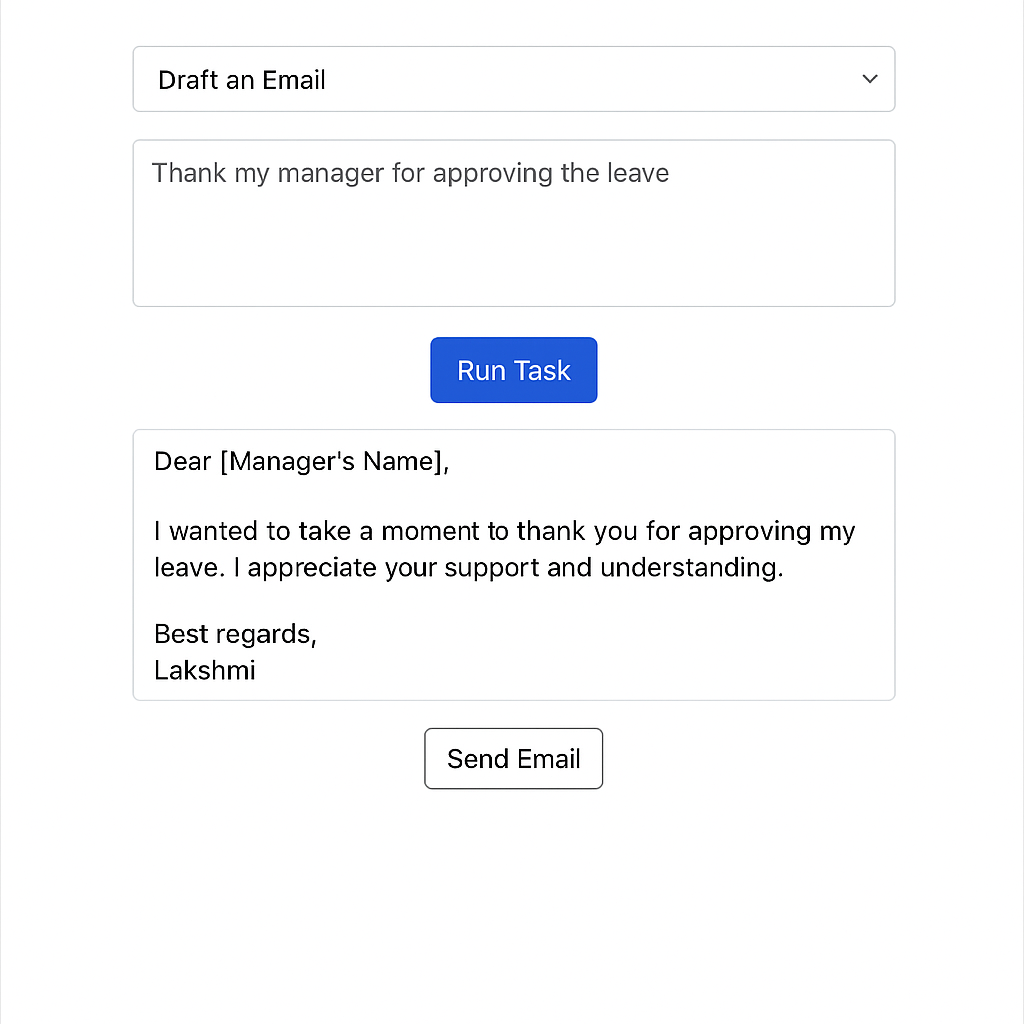Click the chevron arrow on the task selector
The height and width of the screenshot is (1024, 1024).
tap(869, 79)
